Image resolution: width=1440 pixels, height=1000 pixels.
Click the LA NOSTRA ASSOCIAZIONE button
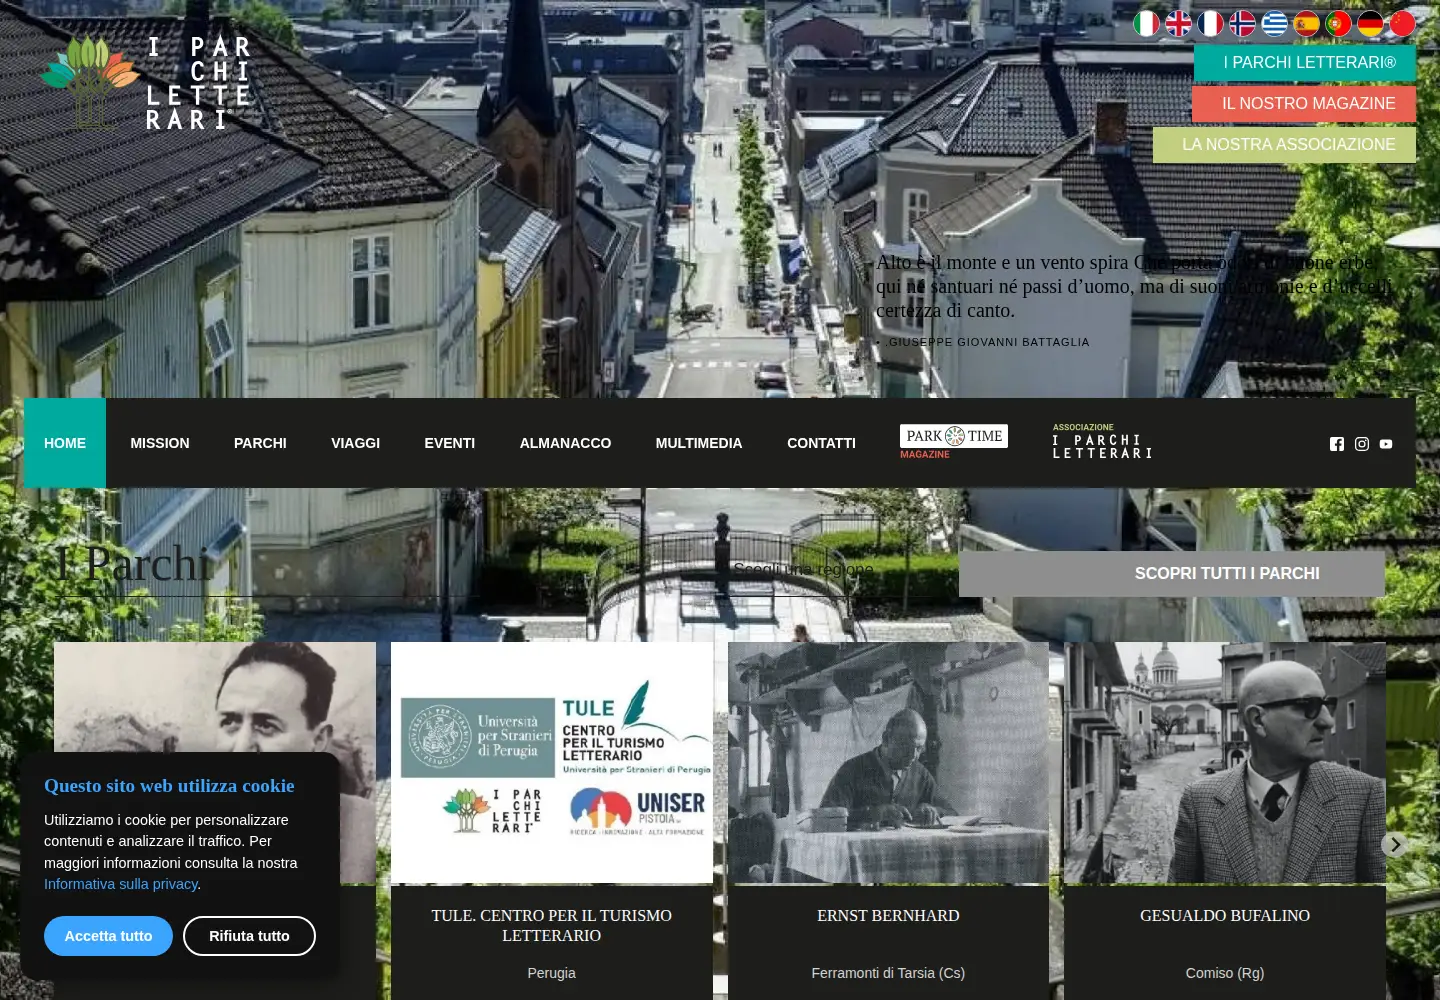pos(1284,145)
